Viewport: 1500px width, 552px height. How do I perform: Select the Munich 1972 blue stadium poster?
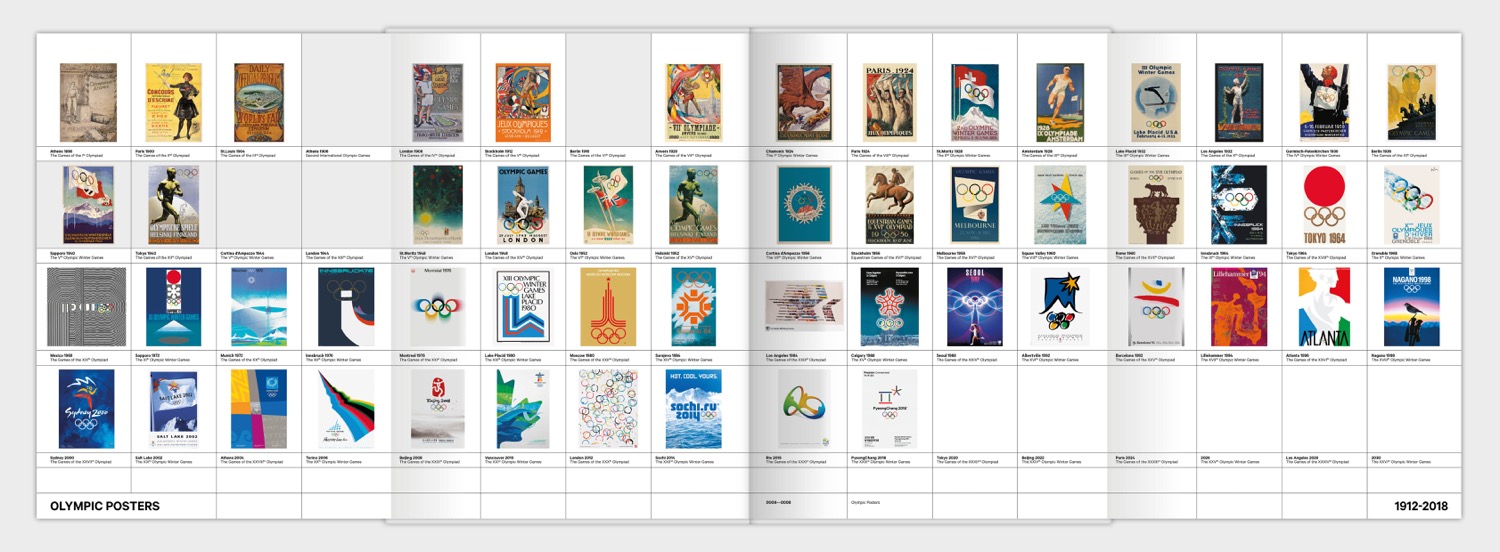[x=259, y=307]
